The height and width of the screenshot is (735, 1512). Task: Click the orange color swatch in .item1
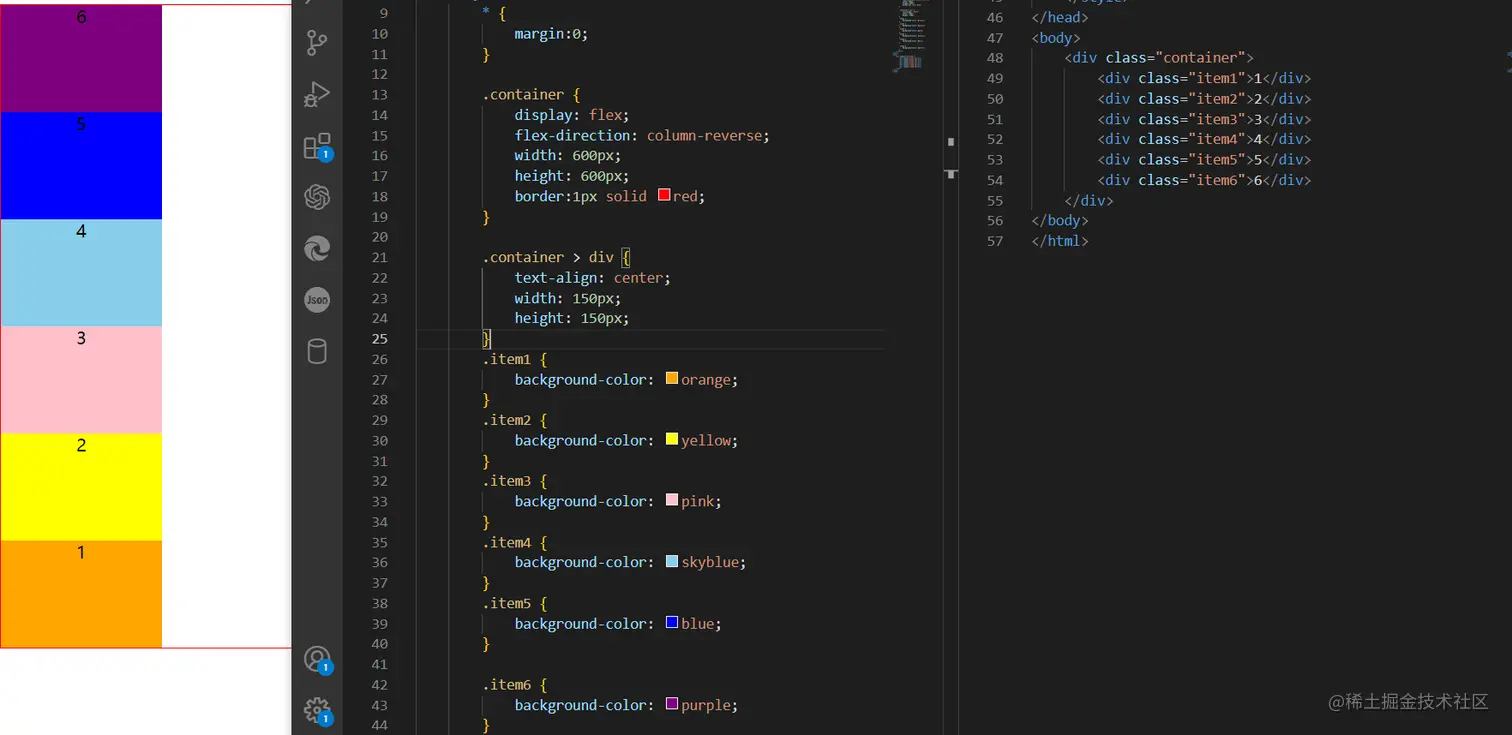tap(672, 379)
